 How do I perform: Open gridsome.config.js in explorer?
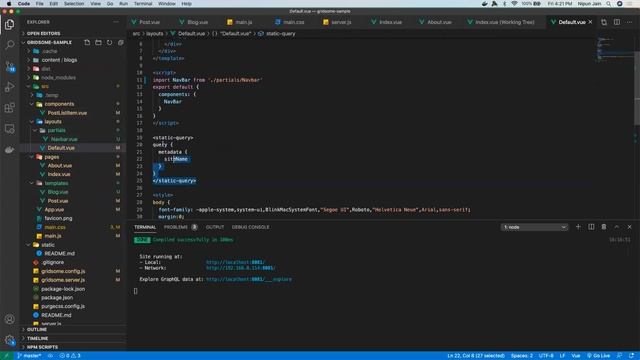click(x=63, y=271)
